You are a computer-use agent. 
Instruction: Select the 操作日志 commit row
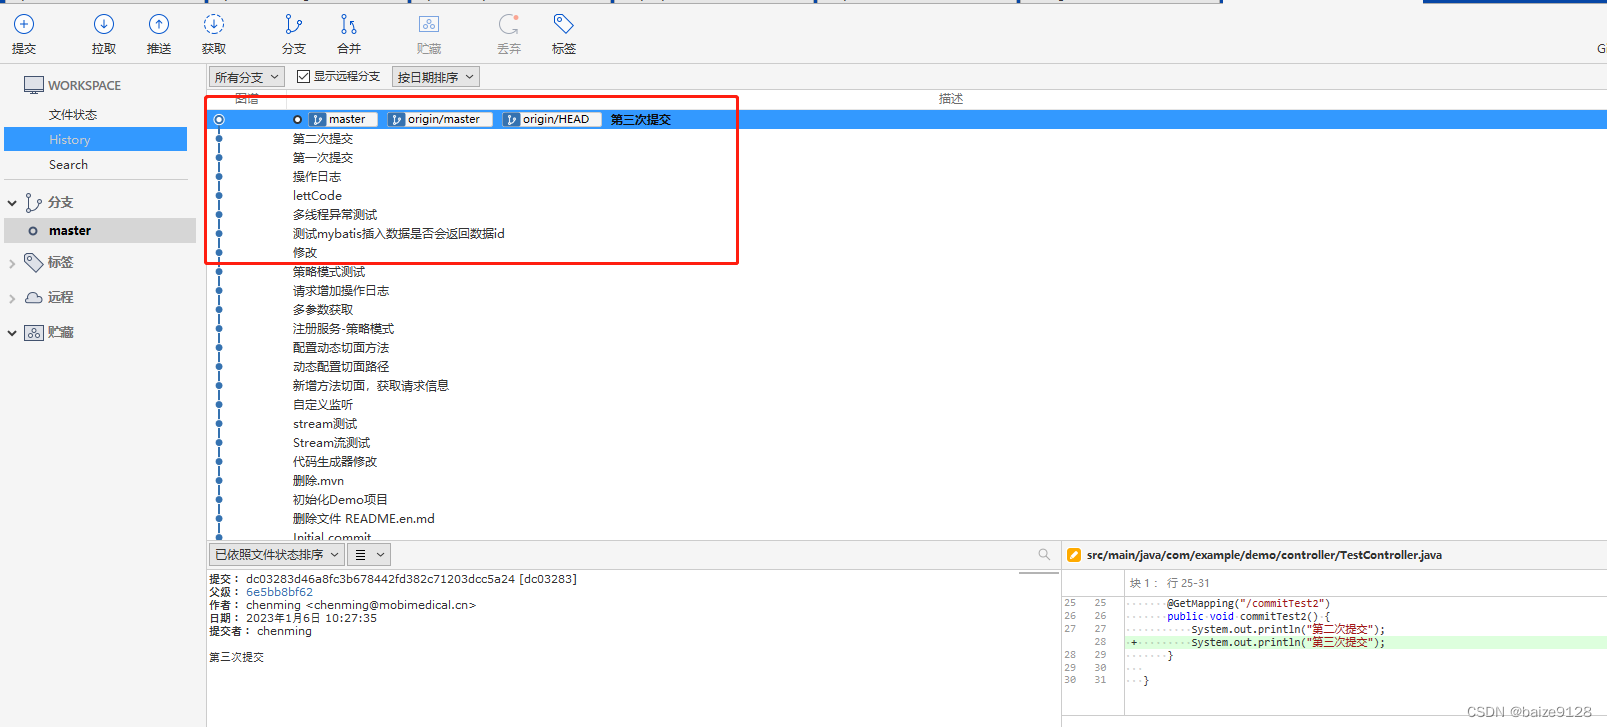tap(907, 177)
